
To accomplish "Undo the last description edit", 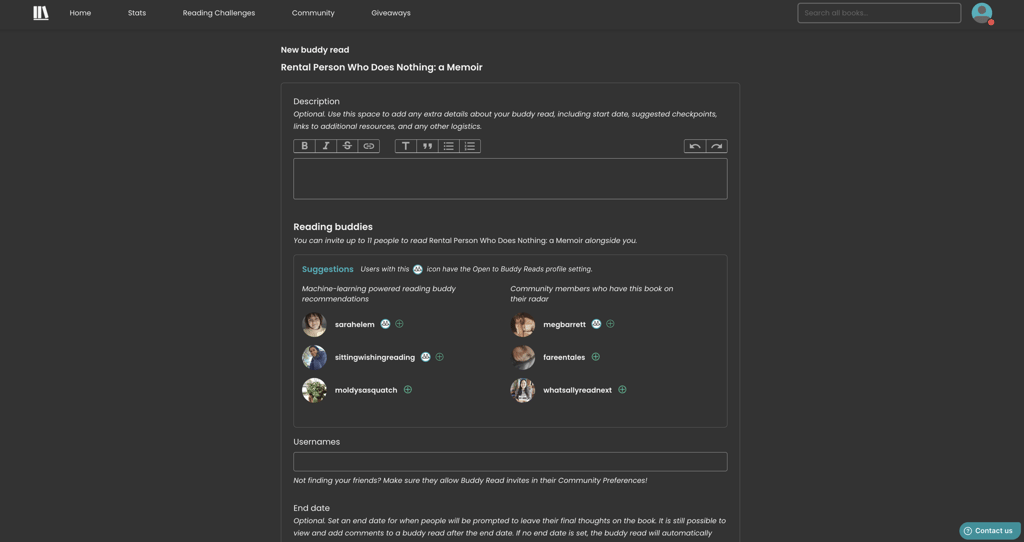I will pos(695,146).
